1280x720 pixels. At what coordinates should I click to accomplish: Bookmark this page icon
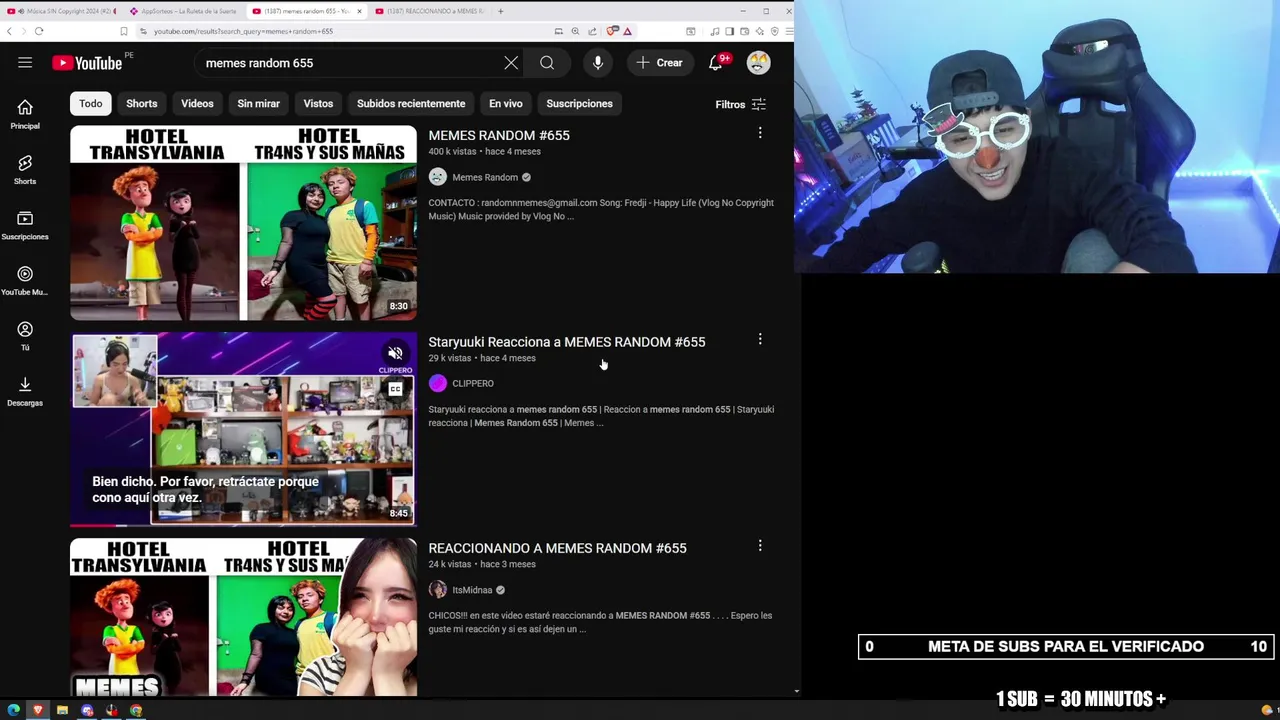(x=123, y=31)
